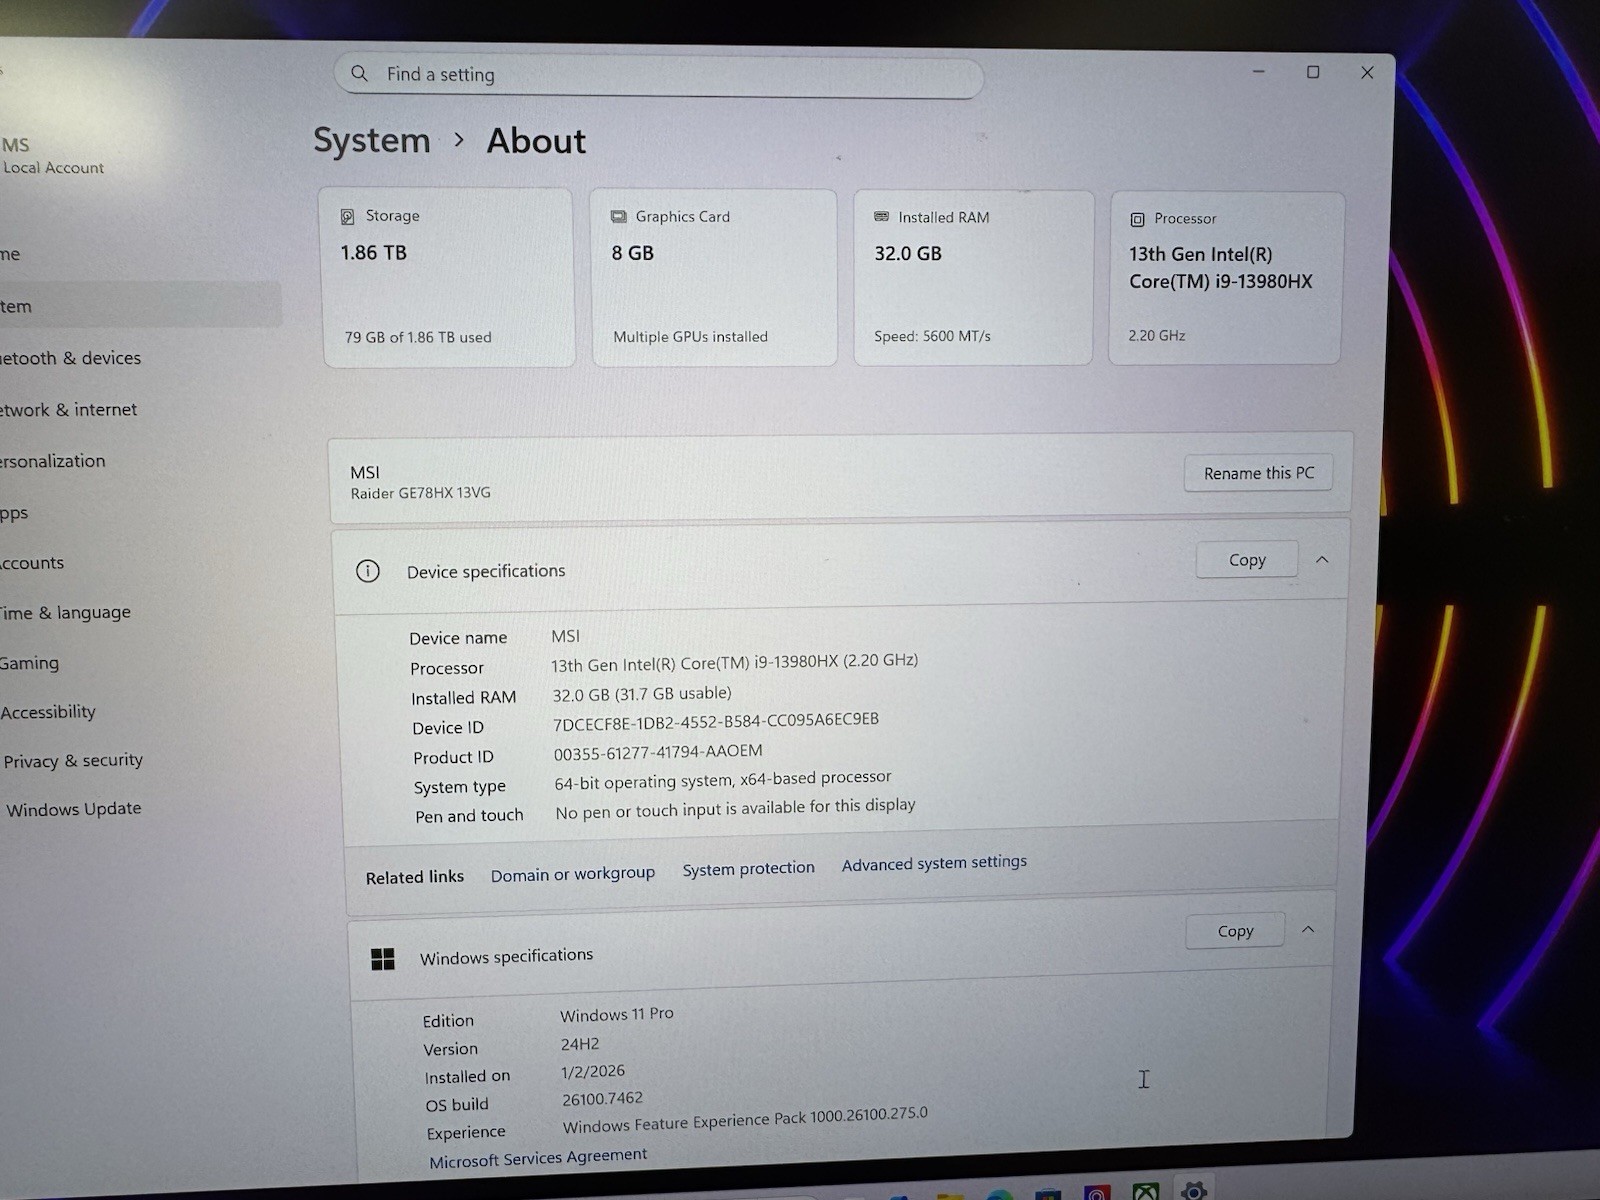
Task: Click the Storage card icon
Action: 347,216
